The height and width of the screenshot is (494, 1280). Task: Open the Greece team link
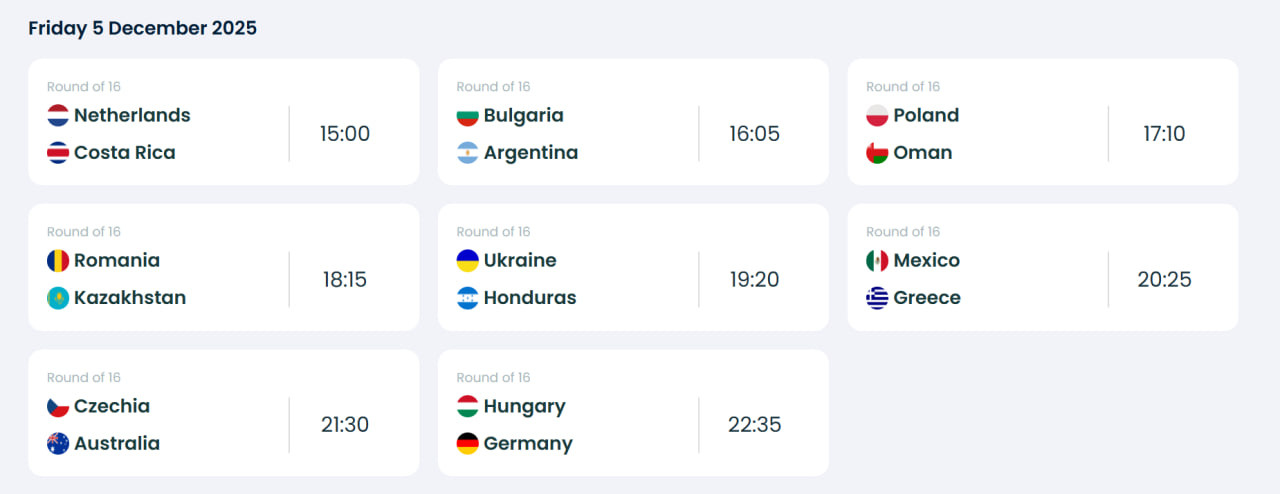point(927,298)
